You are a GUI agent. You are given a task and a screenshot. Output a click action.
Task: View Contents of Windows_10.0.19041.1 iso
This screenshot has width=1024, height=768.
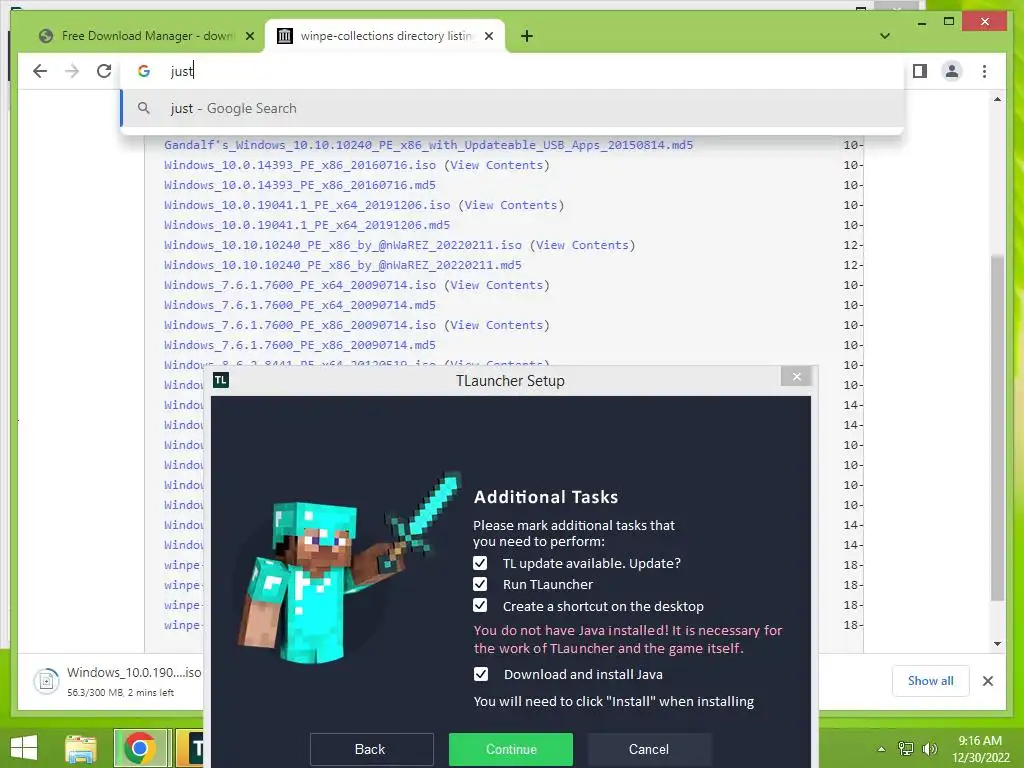click(x=511, y=205)
